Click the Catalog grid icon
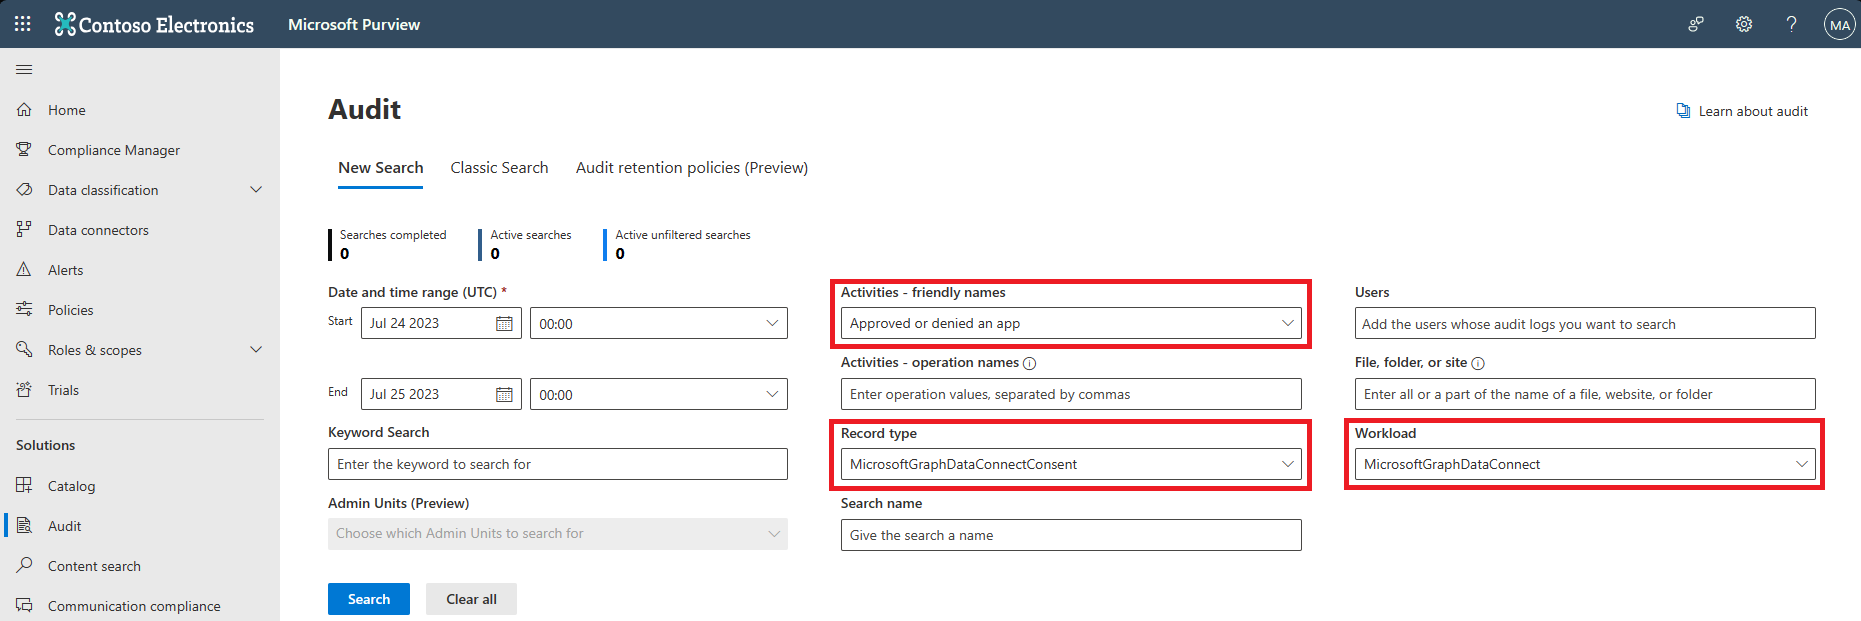This screenshot has width=1861, height=621. click(24, 486)
